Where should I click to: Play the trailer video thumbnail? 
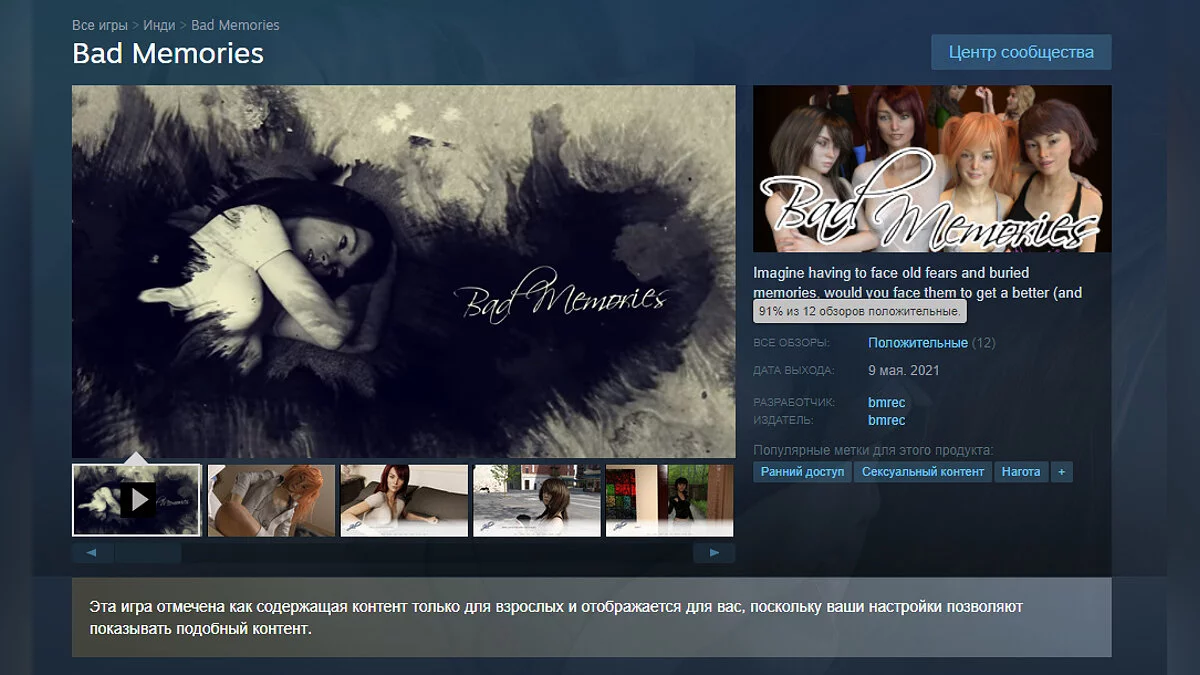pos(137,500)
